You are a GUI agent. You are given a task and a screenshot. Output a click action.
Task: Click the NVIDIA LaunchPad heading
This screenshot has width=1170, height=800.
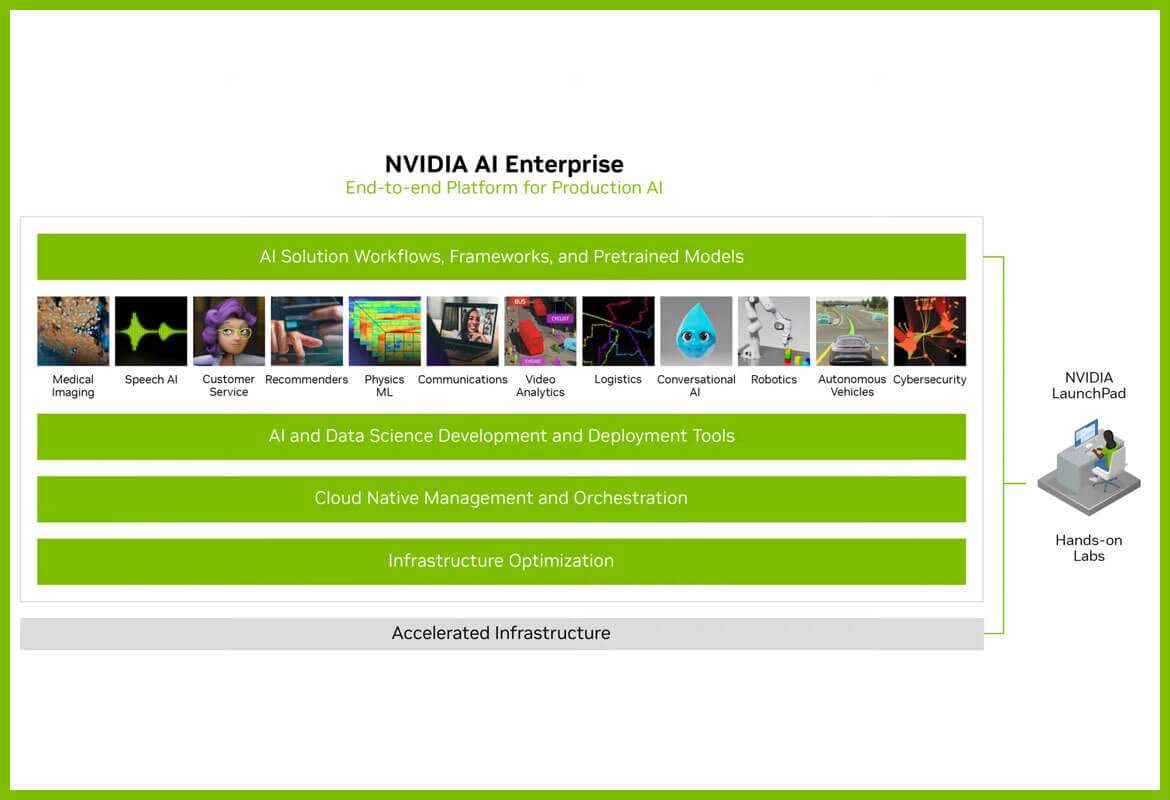[1089, 385]
